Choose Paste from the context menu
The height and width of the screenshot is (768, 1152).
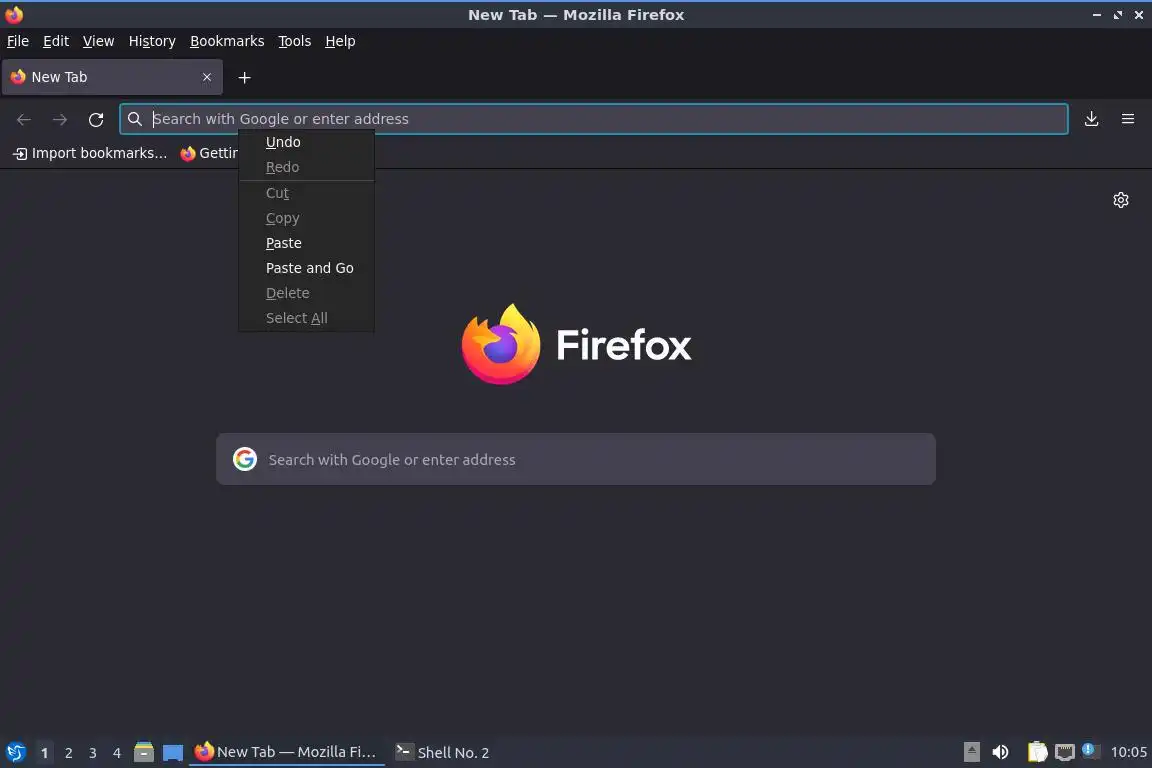pos(306,243)
